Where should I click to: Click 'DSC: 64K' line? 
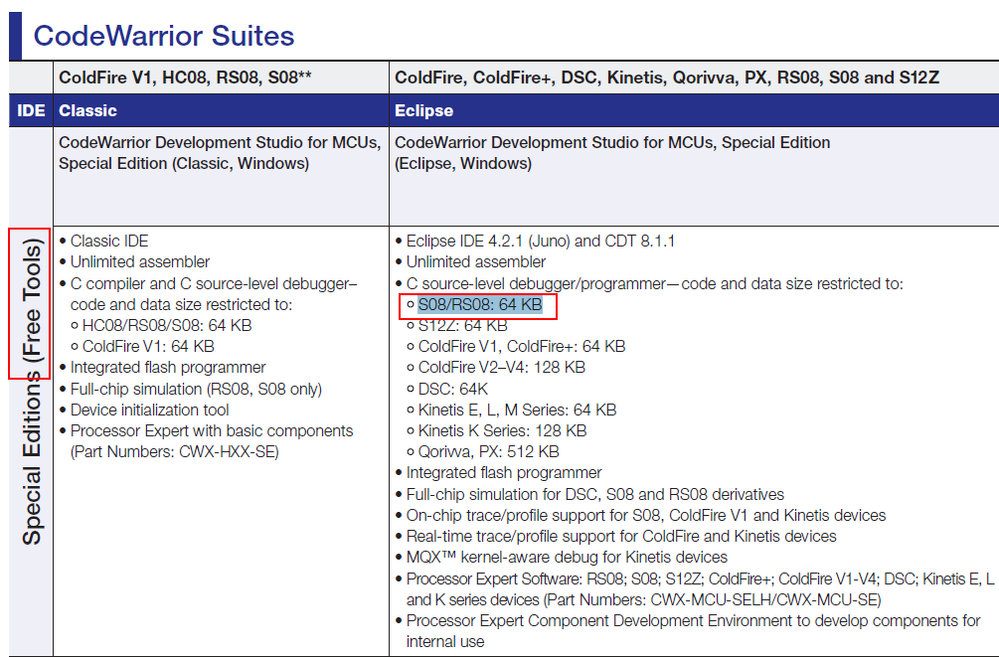[452, 389]
